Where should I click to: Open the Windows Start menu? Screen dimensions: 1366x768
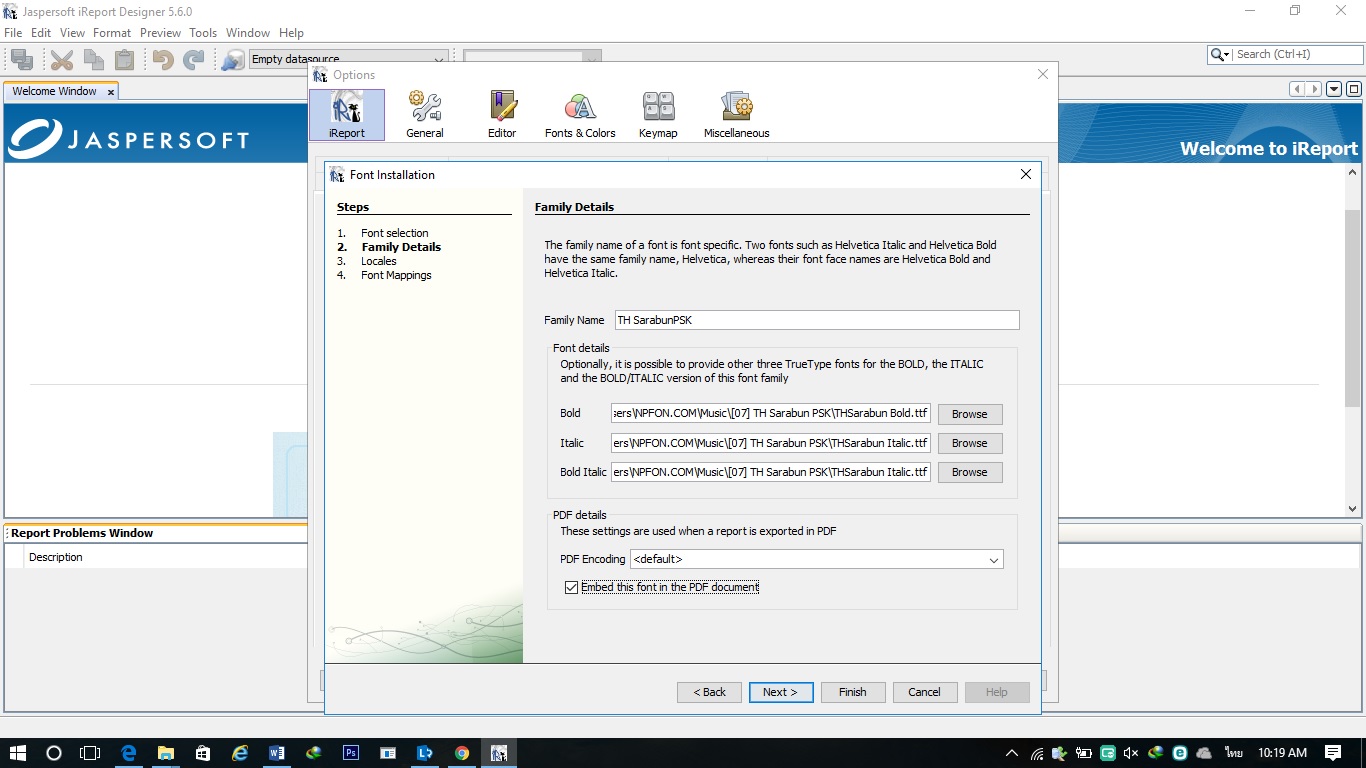18,753
